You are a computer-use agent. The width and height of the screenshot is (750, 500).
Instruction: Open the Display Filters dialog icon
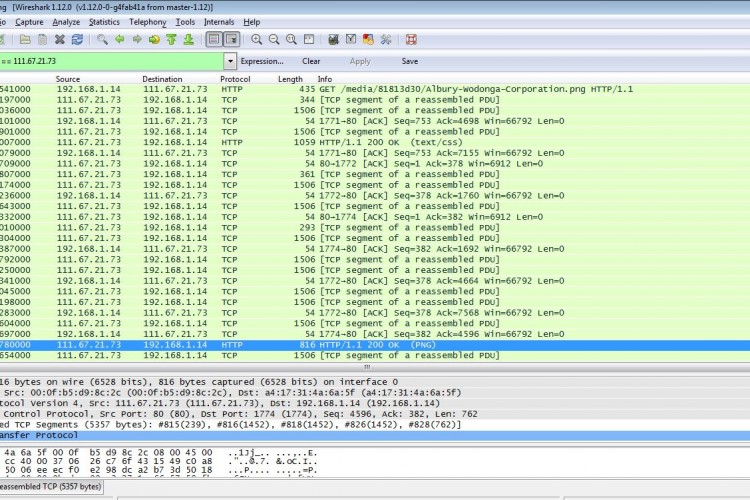coord(351,40)
